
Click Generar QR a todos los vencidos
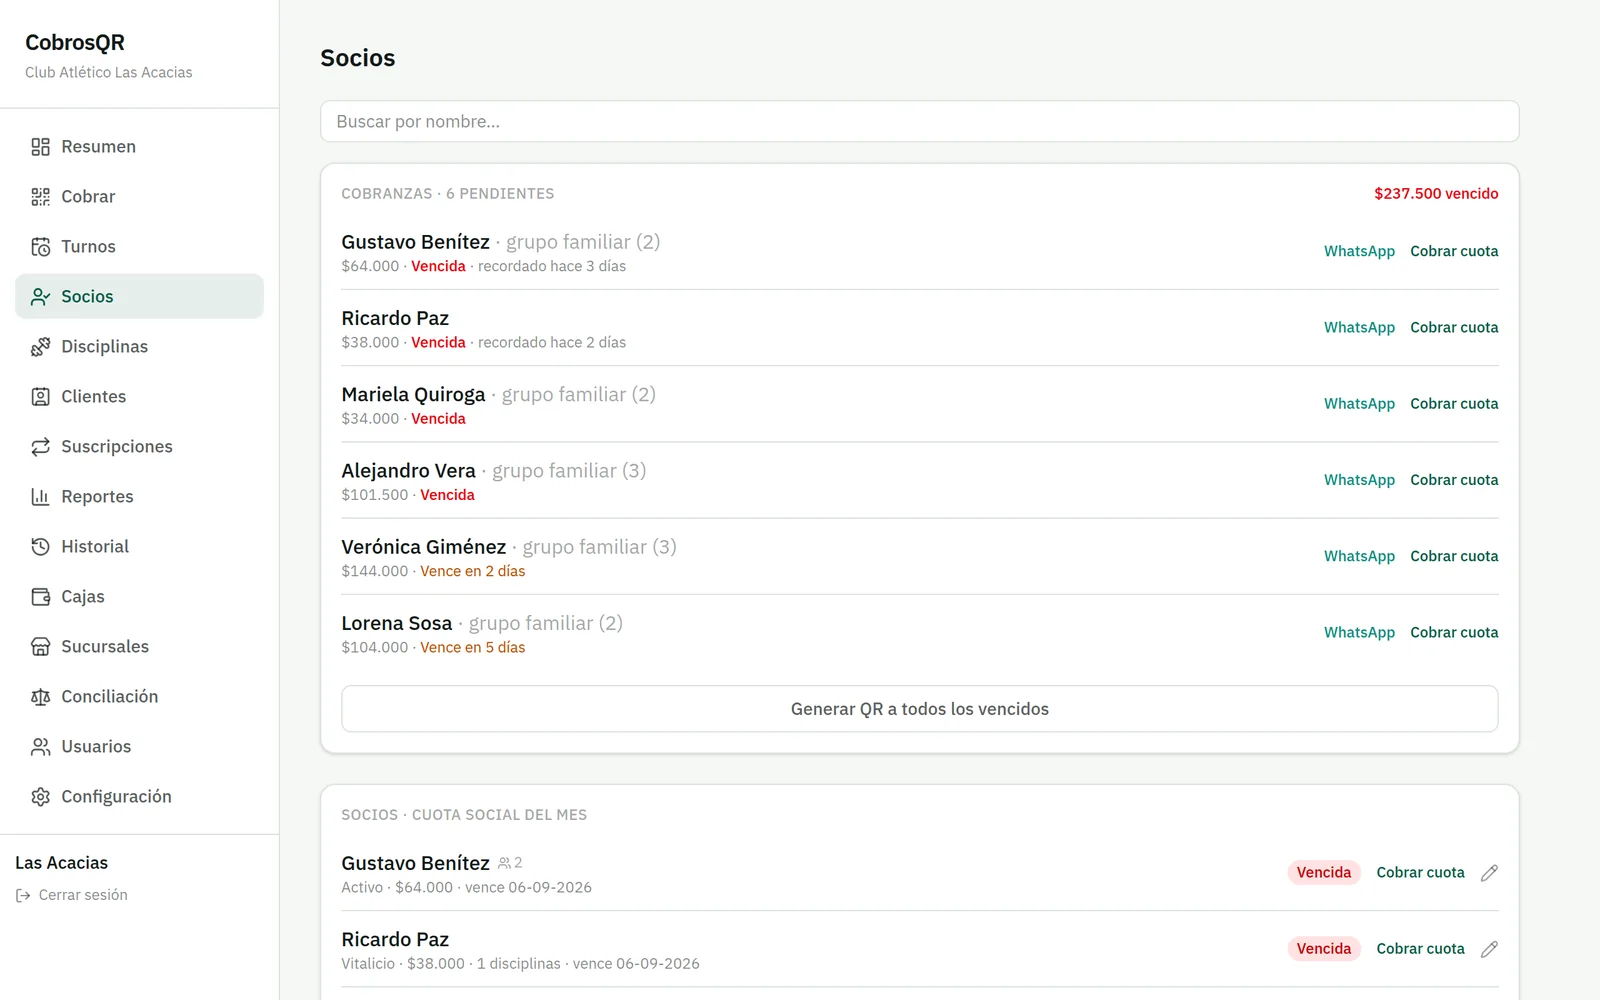(919, 709)
